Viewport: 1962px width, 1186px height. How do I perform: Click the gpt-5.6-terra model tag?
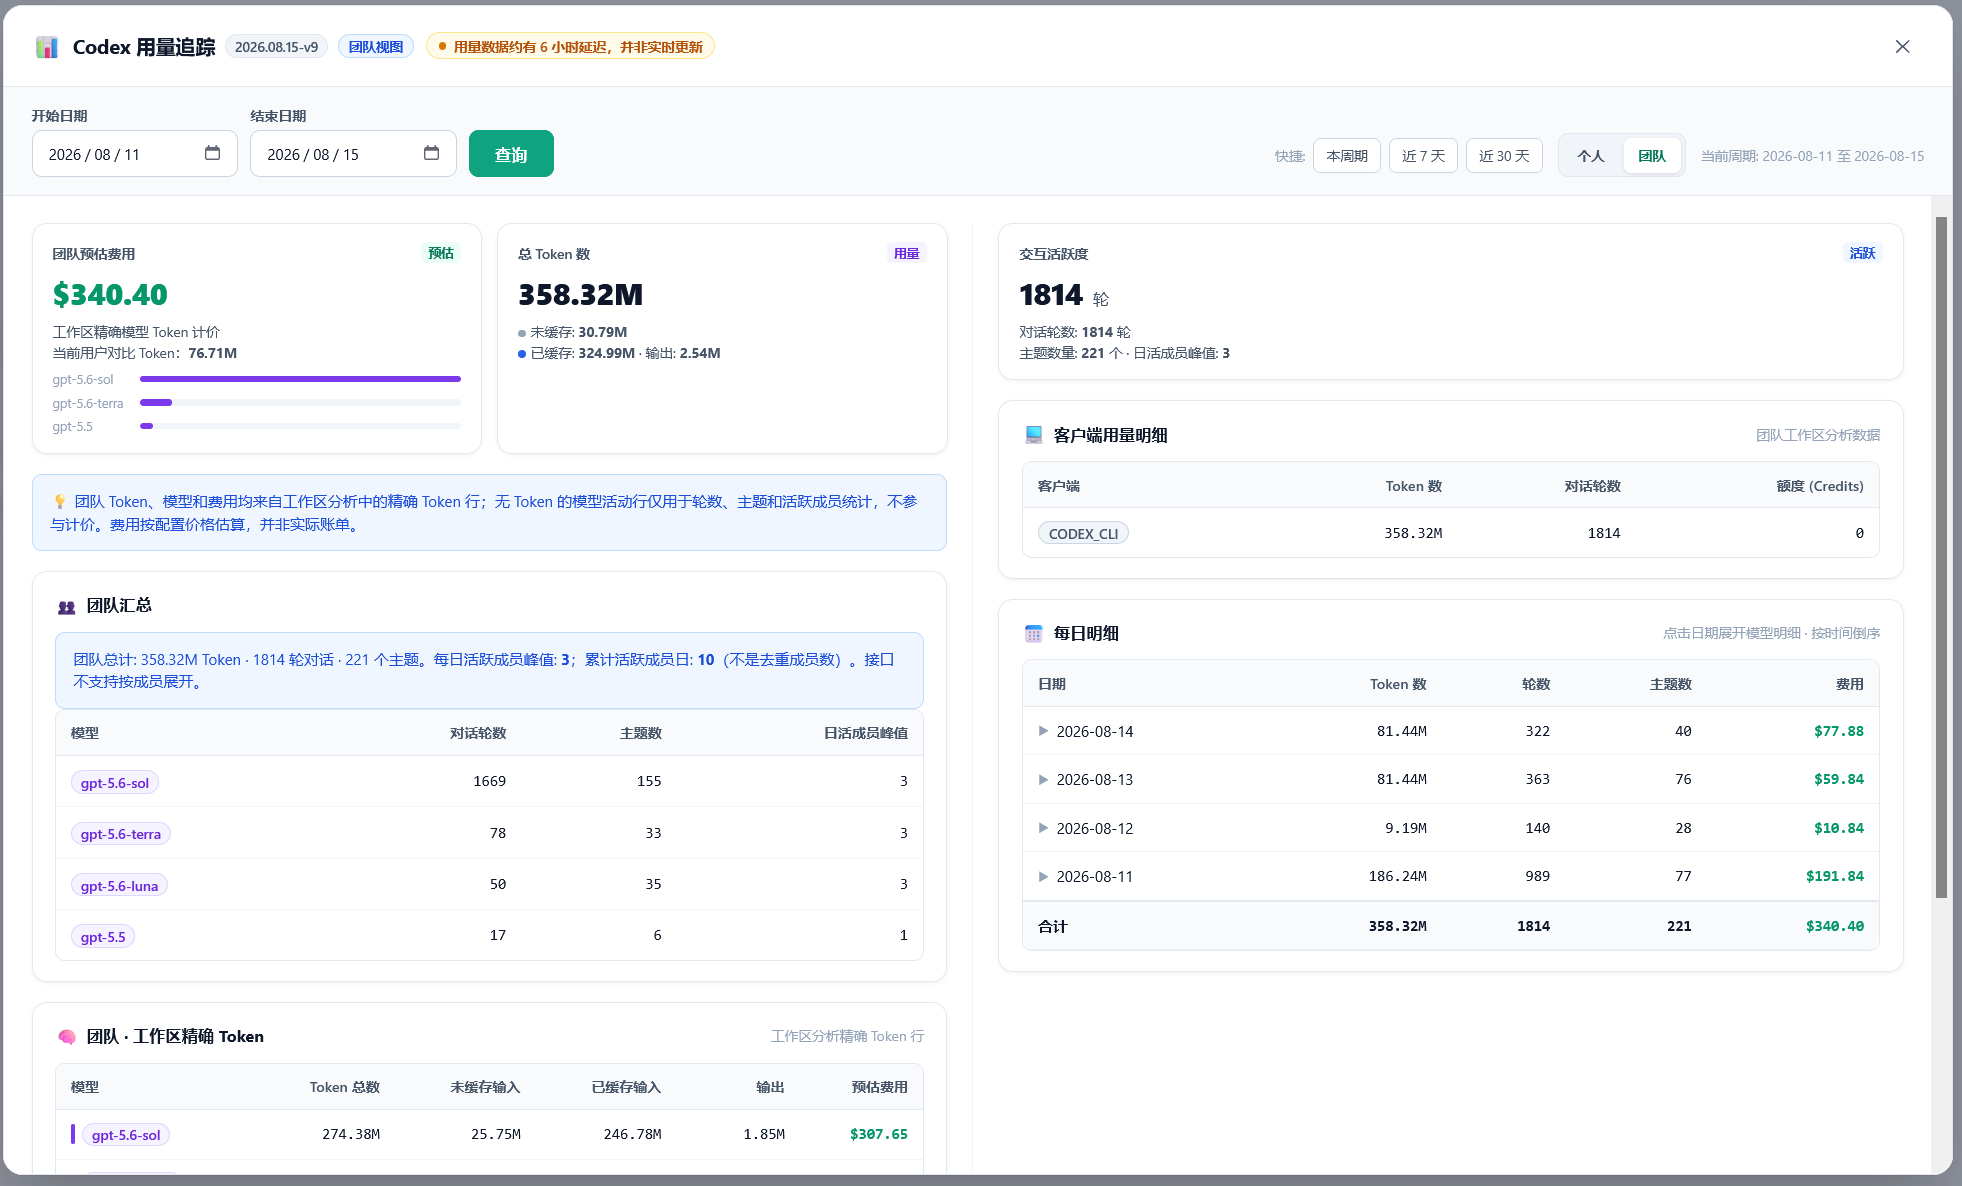[121, 834]
